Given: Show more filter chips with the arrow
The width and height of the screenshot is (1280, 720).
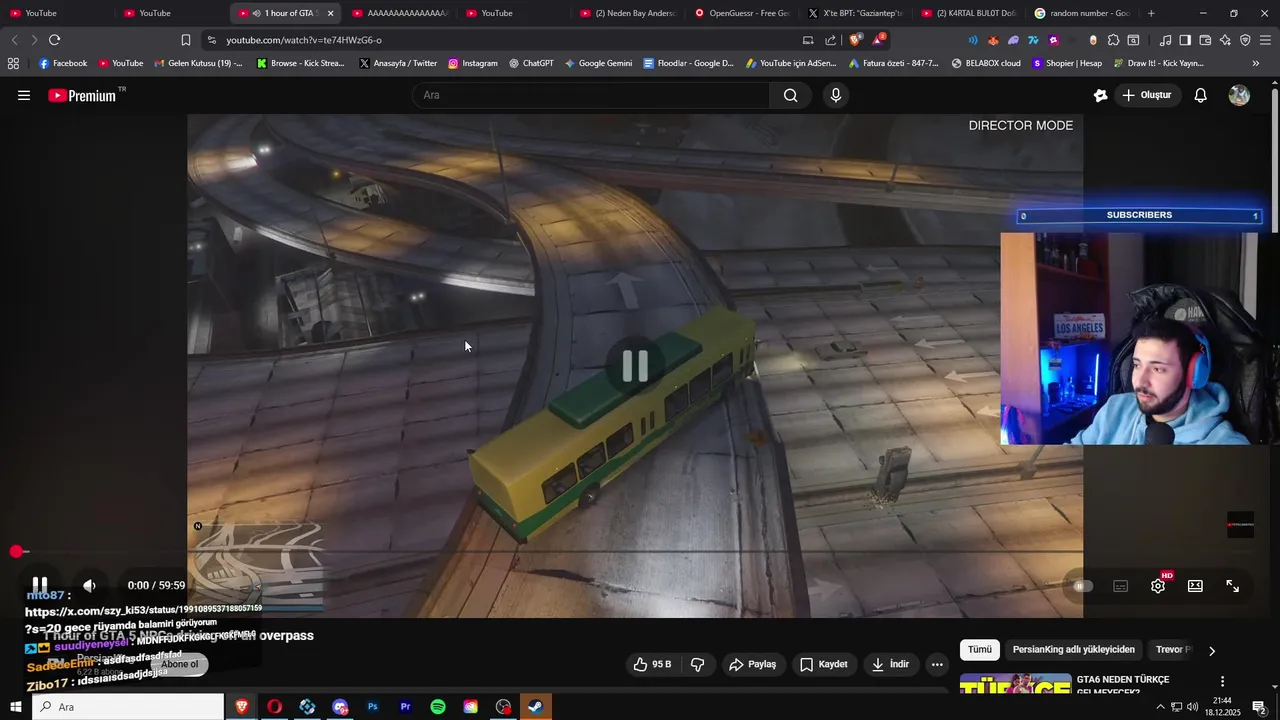Looking at the screenshot, I should 1212,651.
